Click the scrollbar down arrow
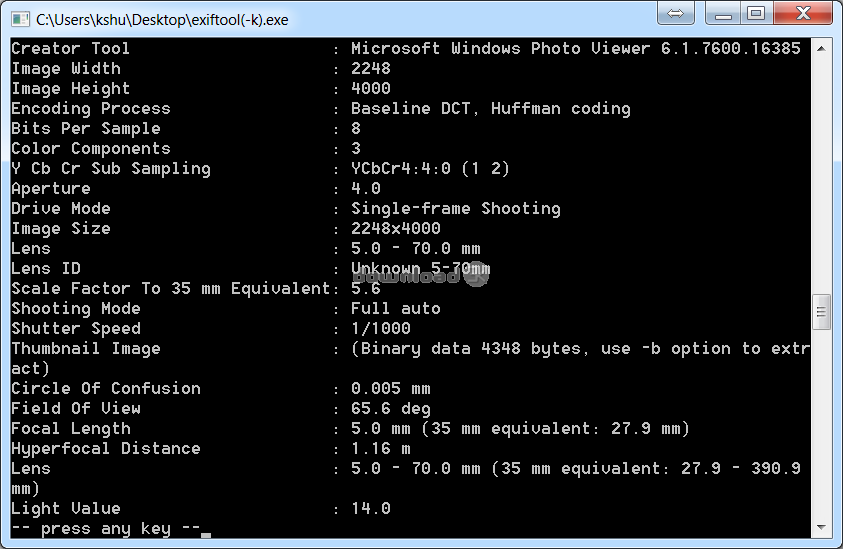The width and height of the screenshot is (843, 549). coord(821,527)
